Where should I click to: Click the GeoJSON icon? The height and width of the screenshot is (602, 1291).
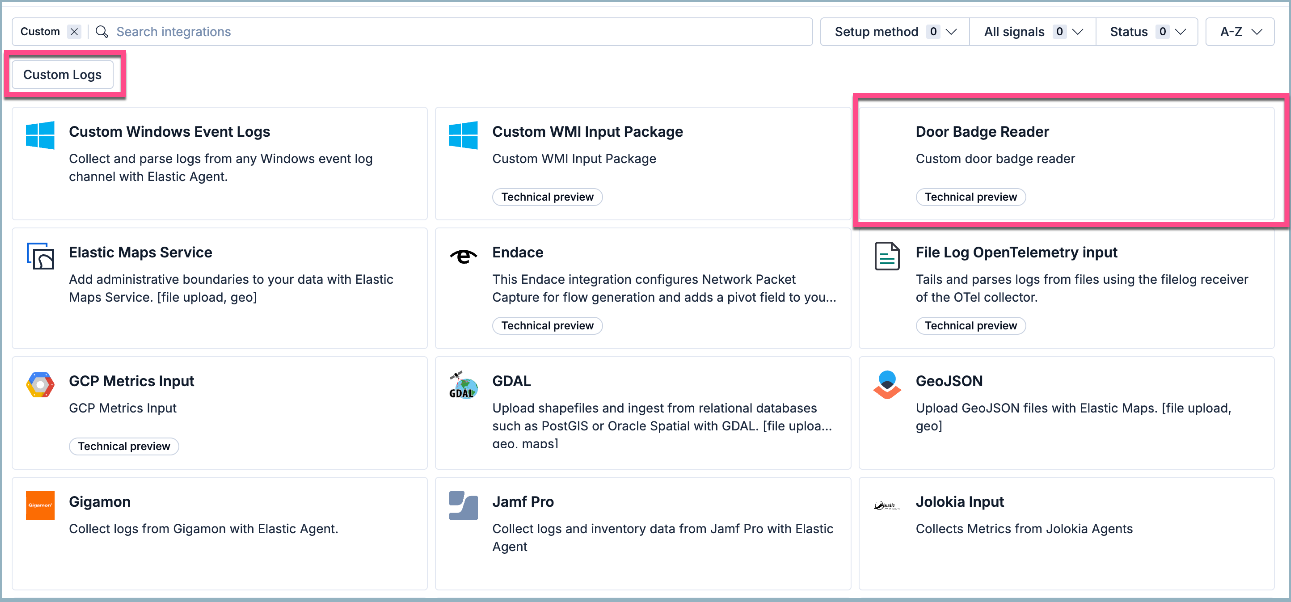[x=887, y=385]
